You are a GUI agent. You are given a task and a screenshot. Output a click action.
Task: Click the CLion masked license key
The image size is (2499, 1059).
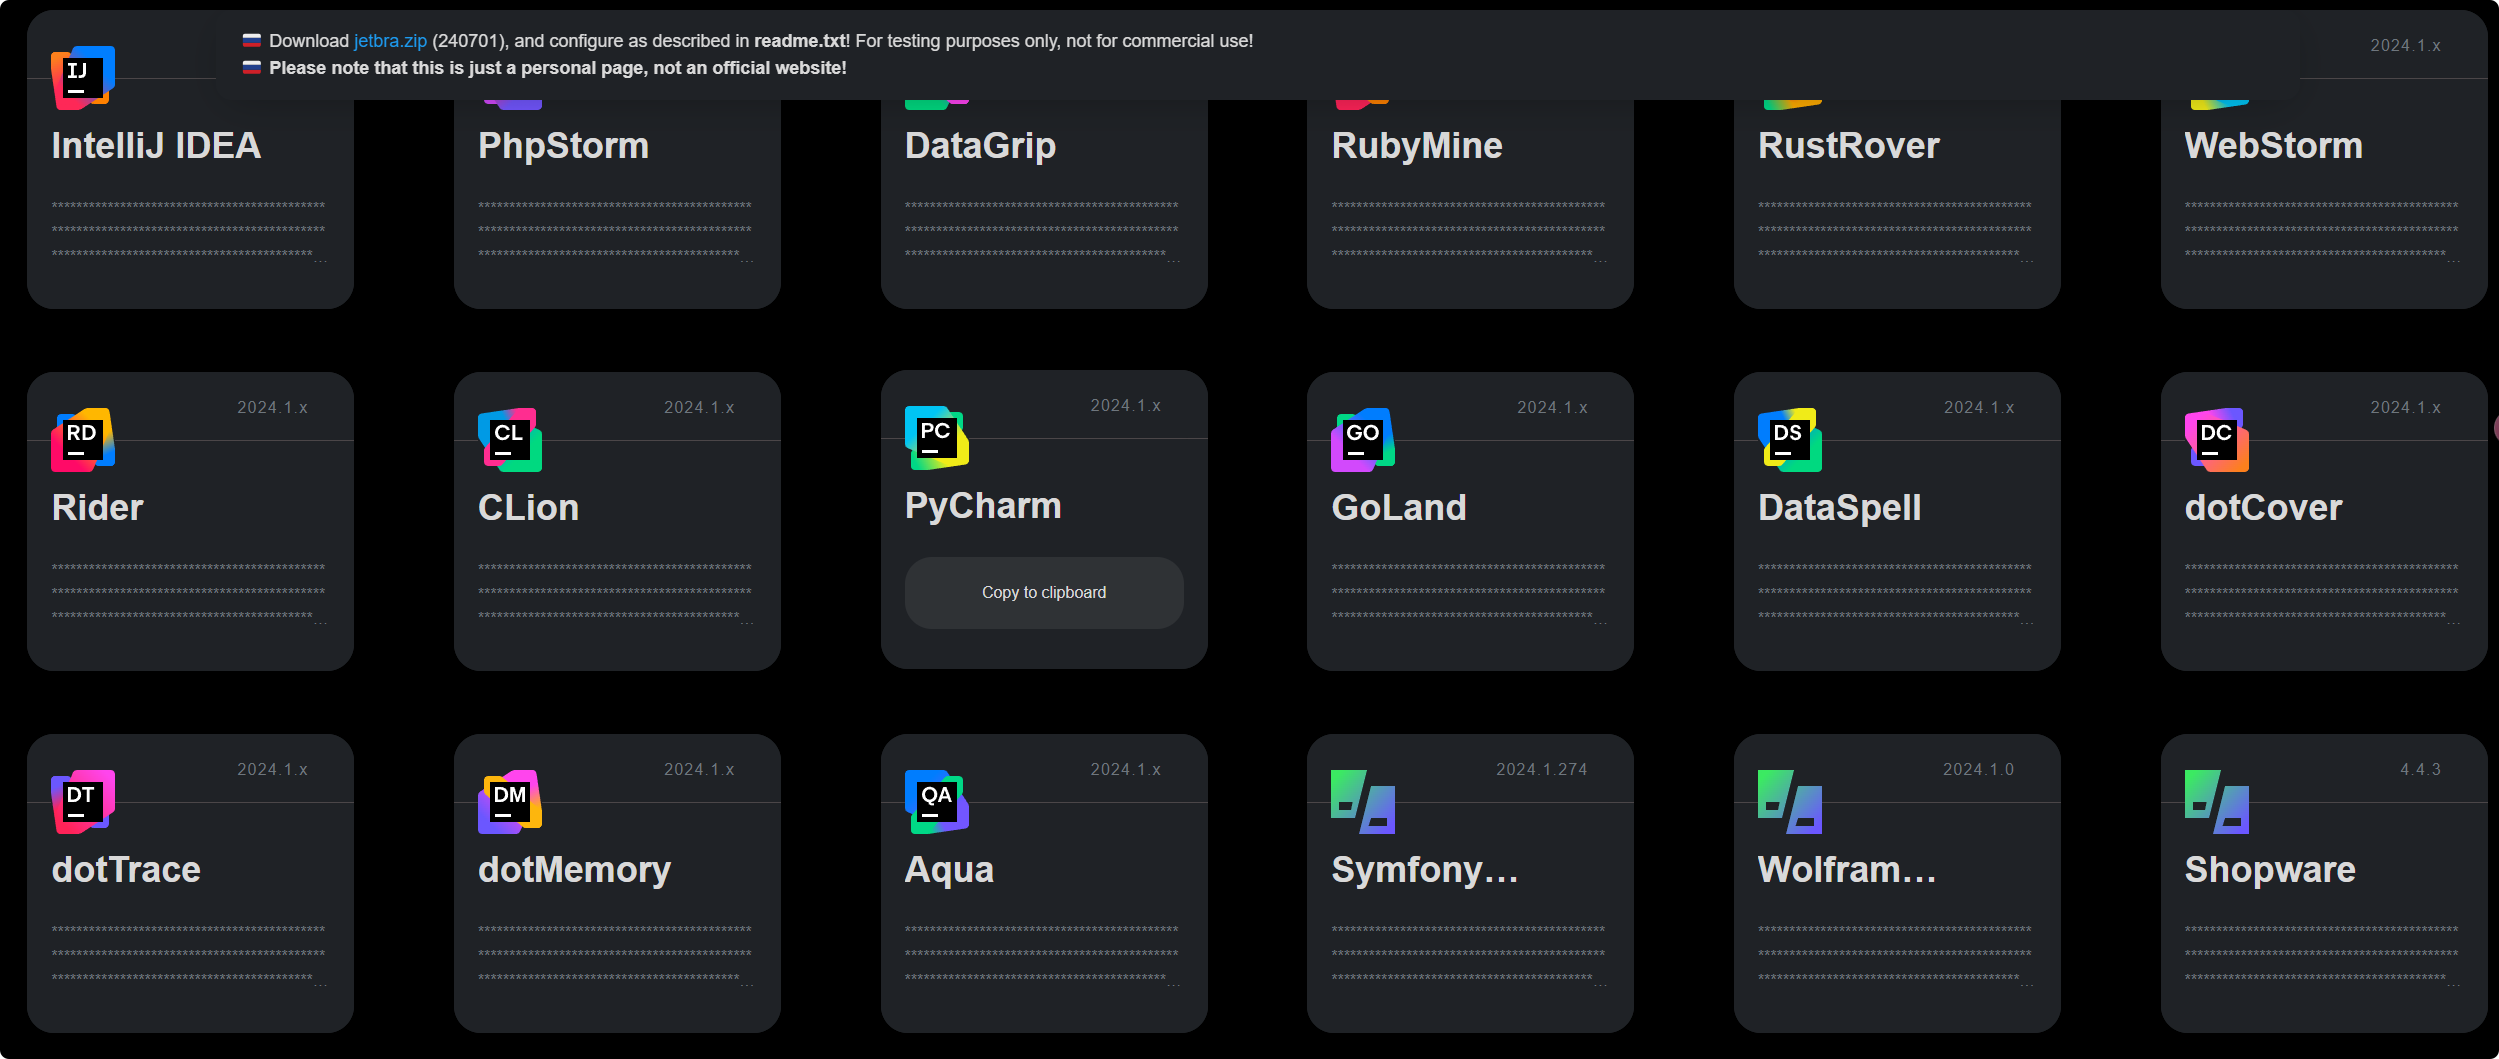click(x=616, y=592)
